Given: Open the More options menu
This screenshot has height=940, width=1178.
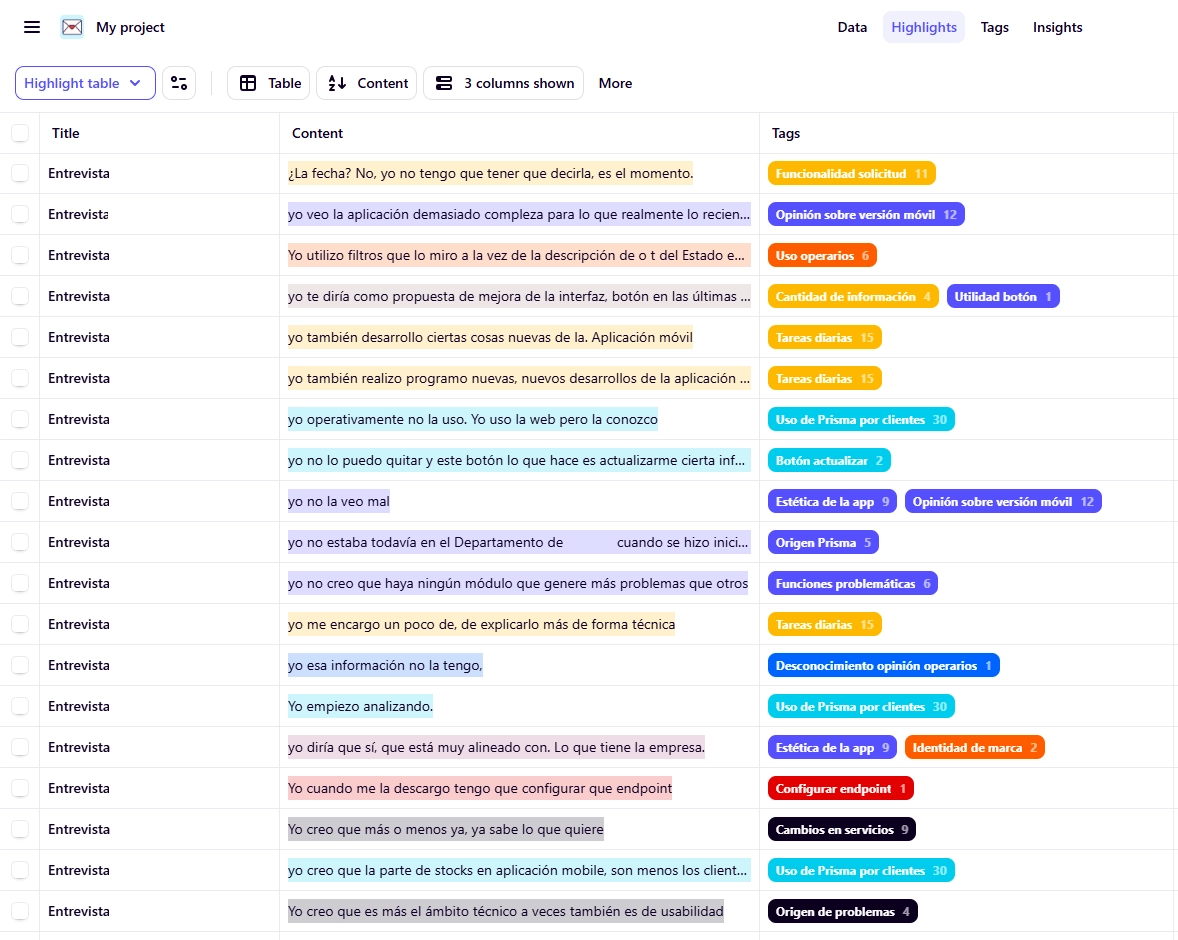Looking at the screenshot, I should pos(615,83).
